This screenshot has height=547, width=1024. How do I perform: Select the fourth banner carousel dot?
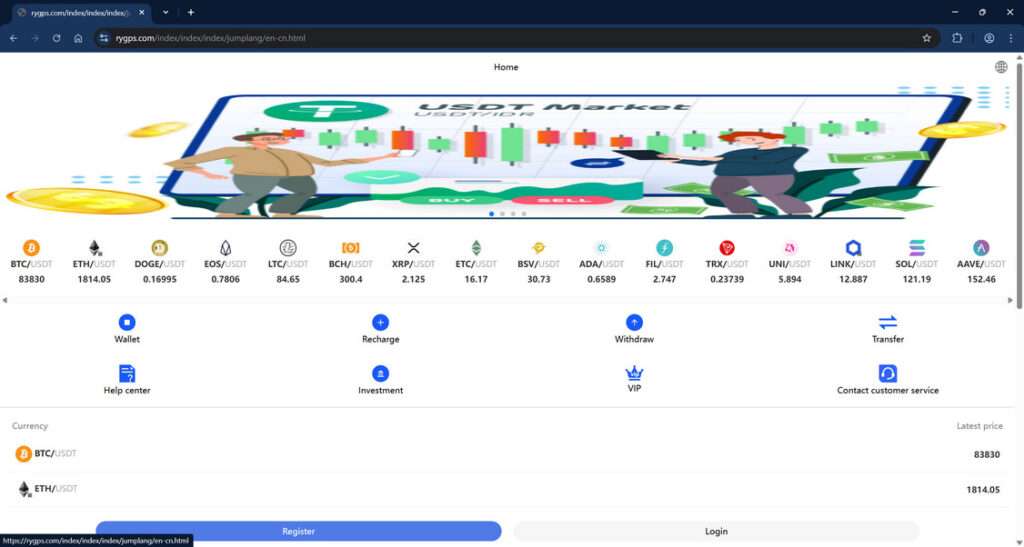[x=524, y=214]
